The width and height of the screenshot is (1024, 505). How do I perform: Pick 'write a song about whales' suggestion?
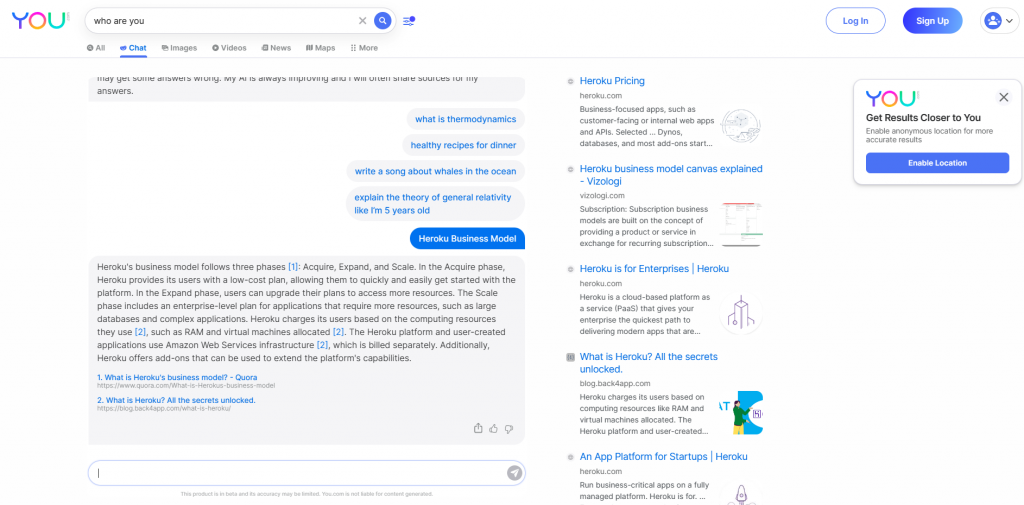coord(436,171)
